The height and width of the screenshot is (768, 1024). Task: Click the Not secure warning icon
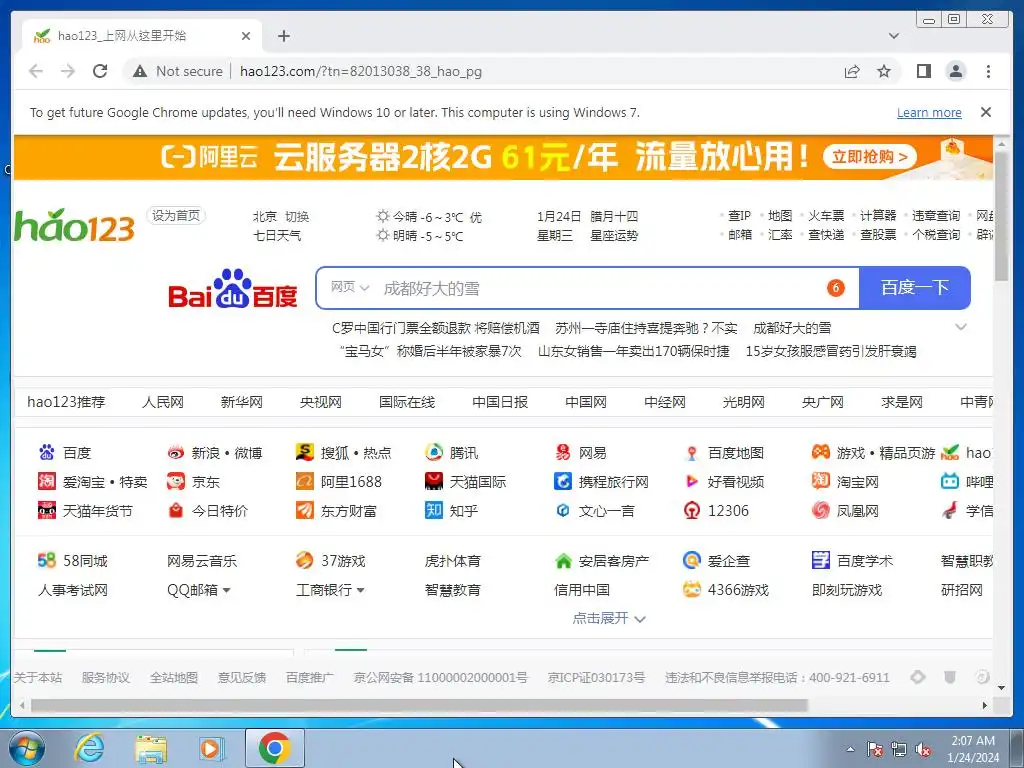coord(140,71)
